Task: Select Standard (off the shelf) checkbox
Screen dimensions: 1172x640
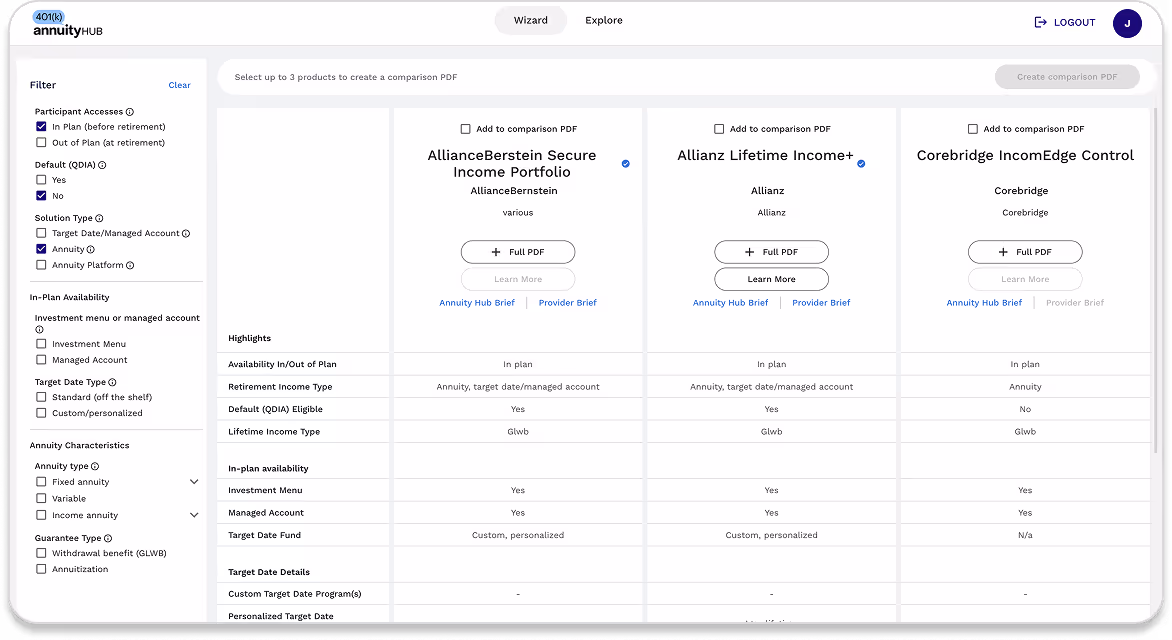Action: [x=41, y=397]
